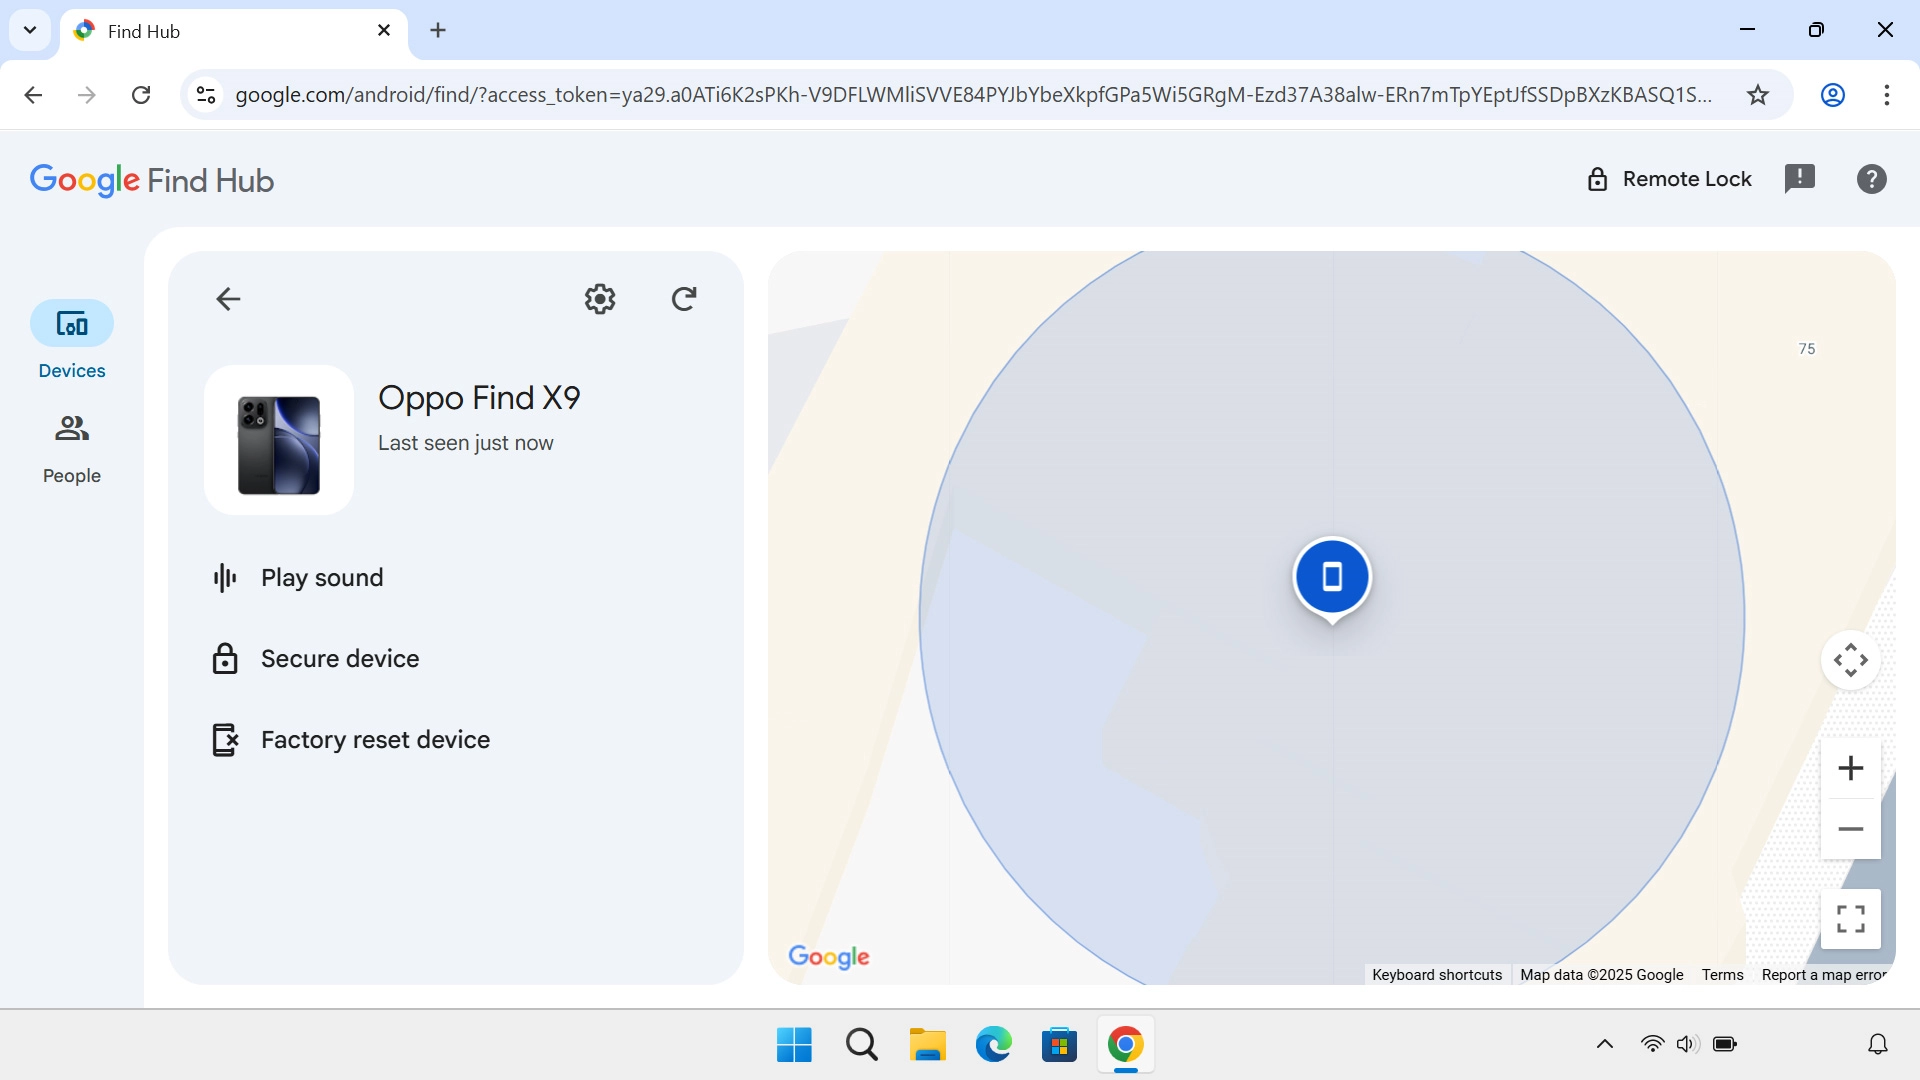This screenshot has height=1080, width=1920.
Task: Refresh the device location
Action: point(684,299)
